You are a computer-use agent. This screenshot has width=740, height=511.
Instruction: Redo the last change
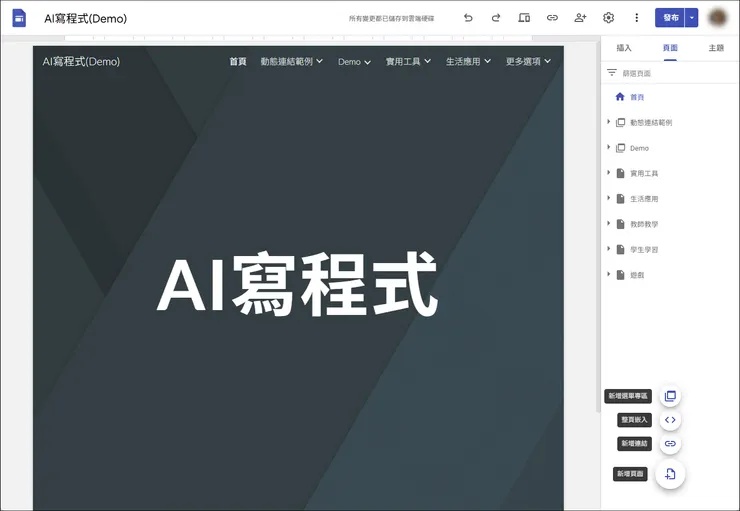(496, 18)
